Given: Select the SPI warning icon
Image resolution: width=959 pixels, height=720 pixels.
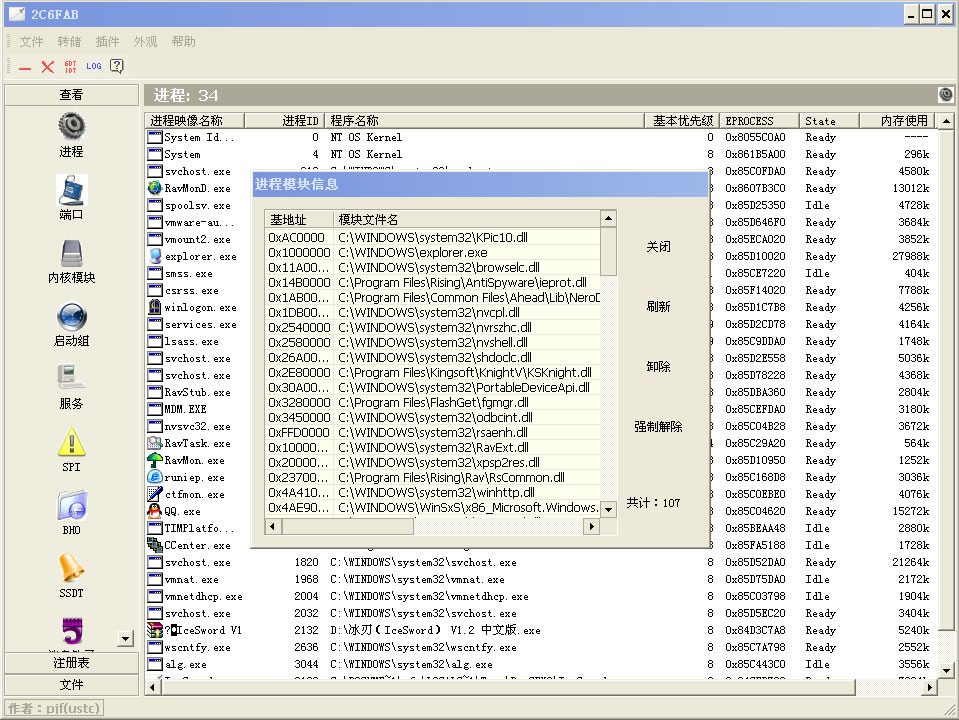Looking at the screenshot, I should pyautogui.click(x=71, y=443).
